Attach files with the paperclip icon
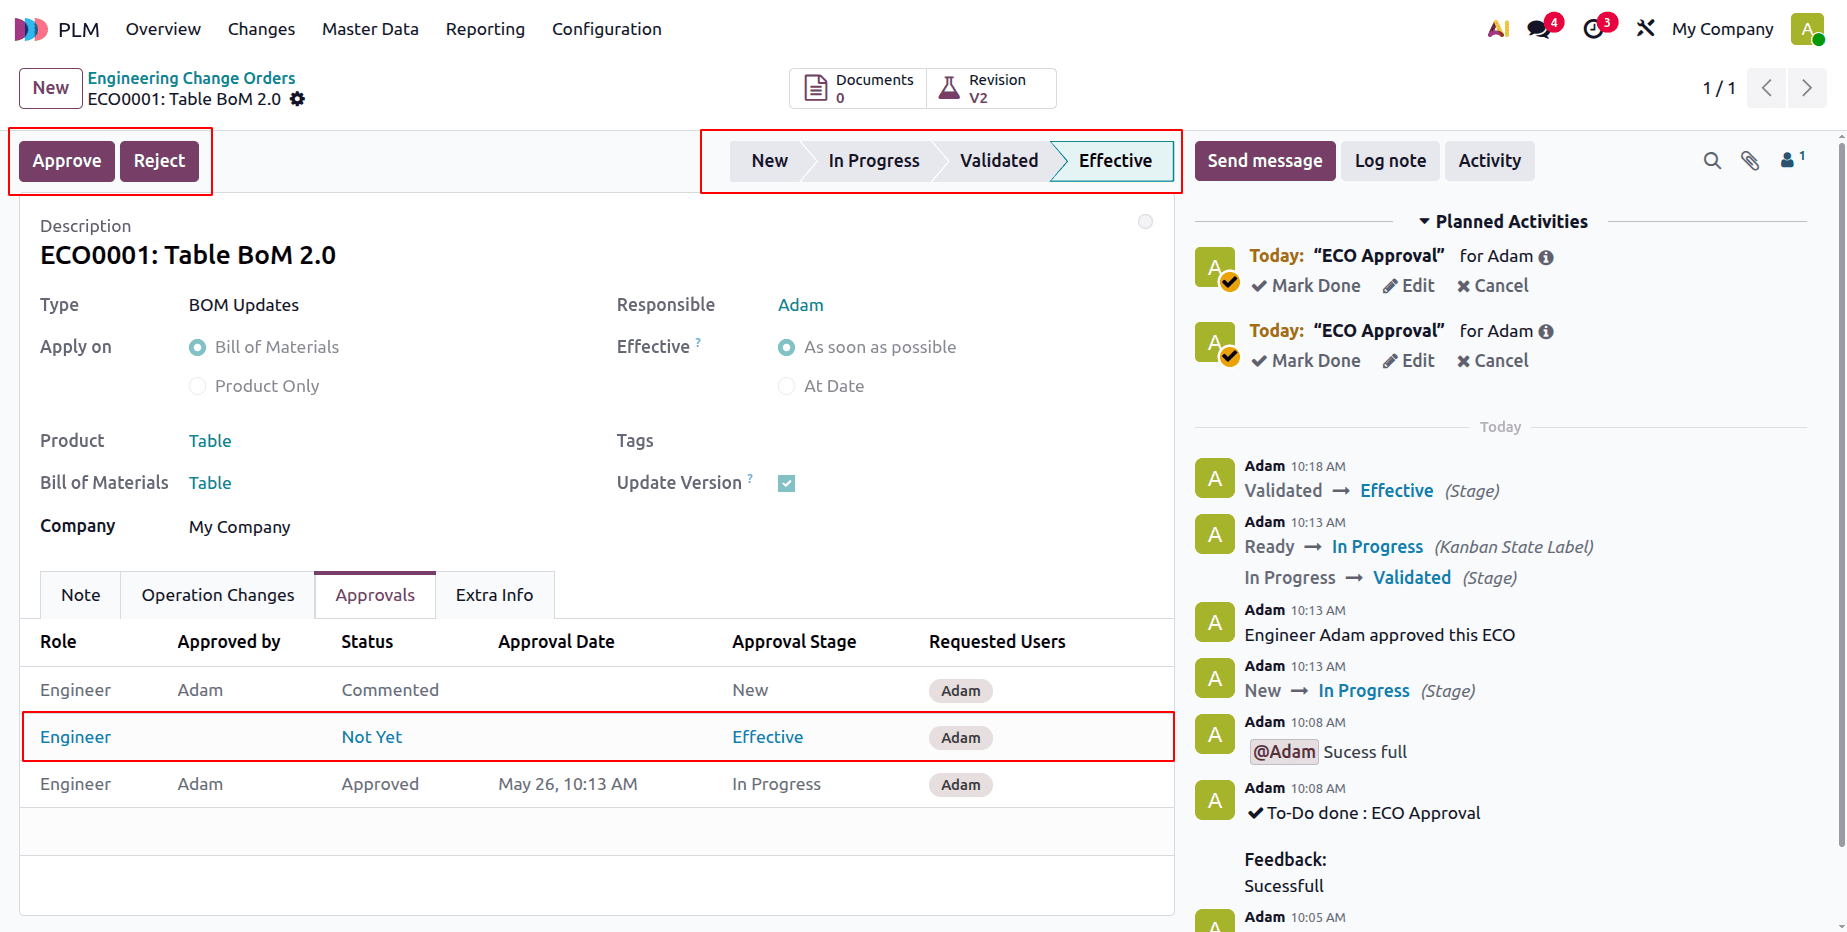 (1750, 161)
